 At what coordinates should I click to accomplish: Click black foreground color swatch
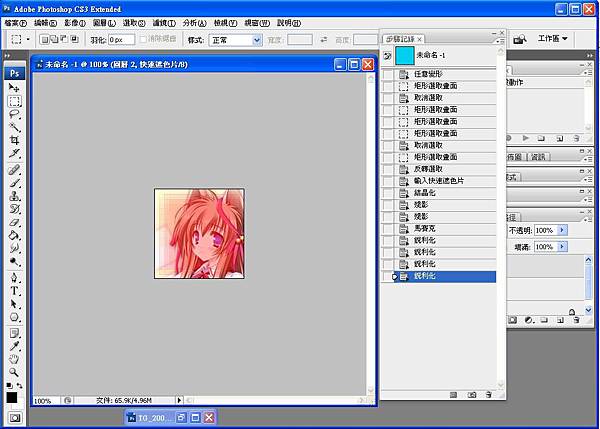click(x=12, y=398)
